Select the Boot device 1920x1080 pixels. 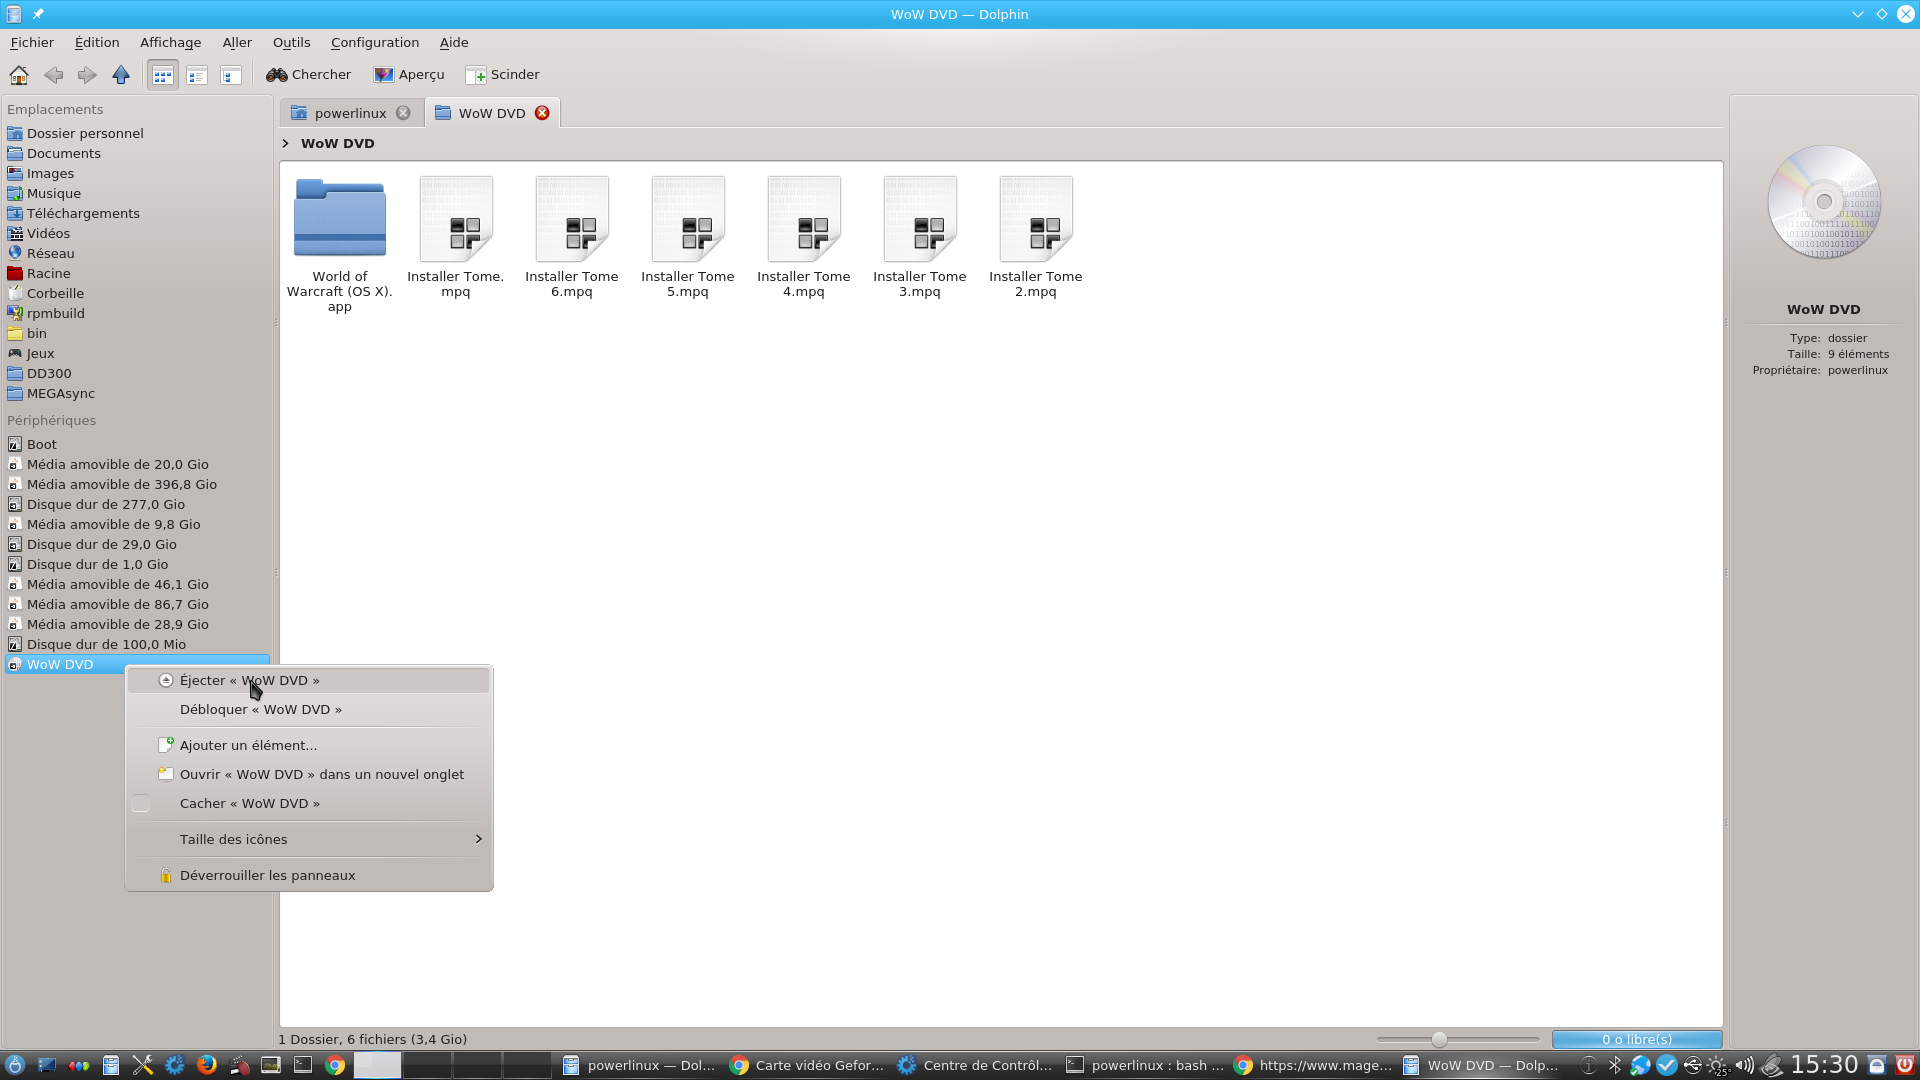(137, 444)
